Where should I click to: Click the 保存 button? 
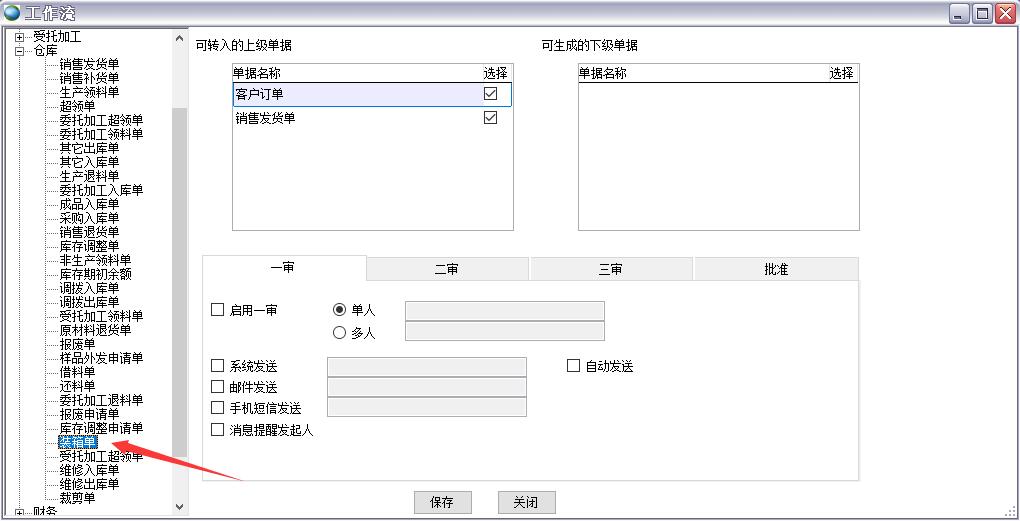pyautogui.click(x=442, y=502)
